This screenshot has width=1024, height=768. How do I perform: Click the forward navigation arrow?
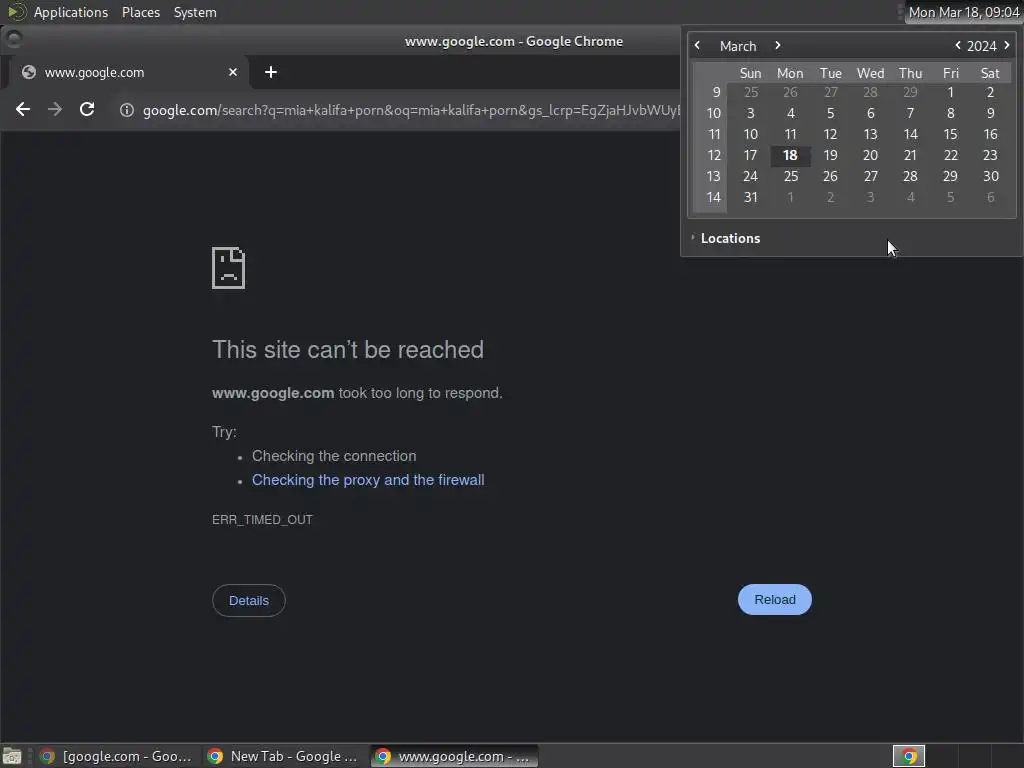click(55, 109)
